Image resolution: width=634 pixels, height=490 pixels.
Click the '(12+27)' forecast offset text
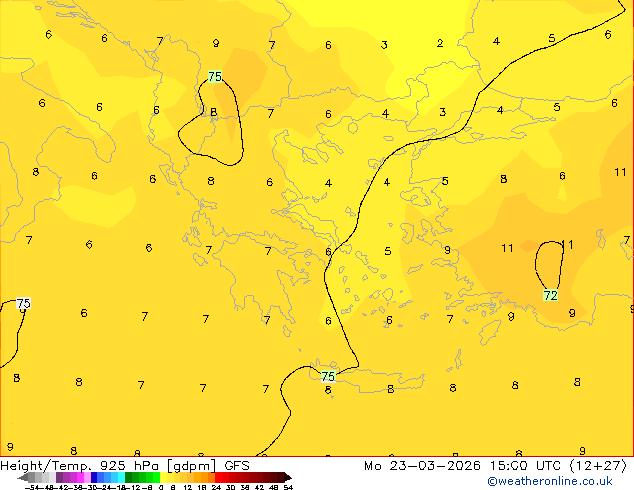click(x=597, y=466)
